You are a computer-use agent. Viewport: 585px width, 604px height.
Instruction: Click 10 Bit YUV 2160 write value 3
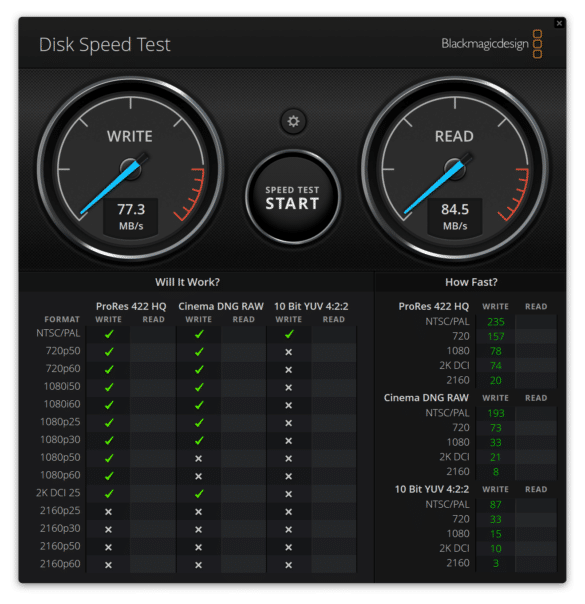click(496, 563)
